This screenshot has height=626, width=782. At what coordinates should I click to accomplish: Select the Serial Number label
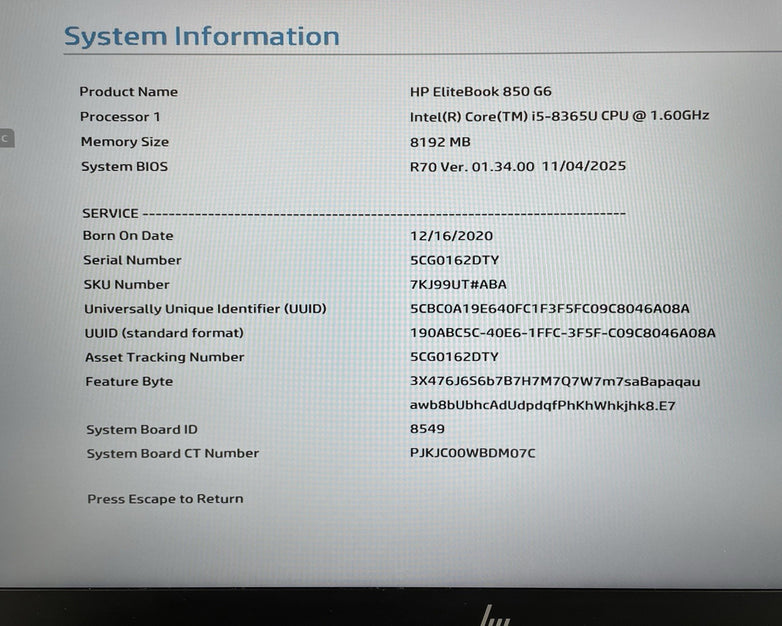click(x=132, y=260)
